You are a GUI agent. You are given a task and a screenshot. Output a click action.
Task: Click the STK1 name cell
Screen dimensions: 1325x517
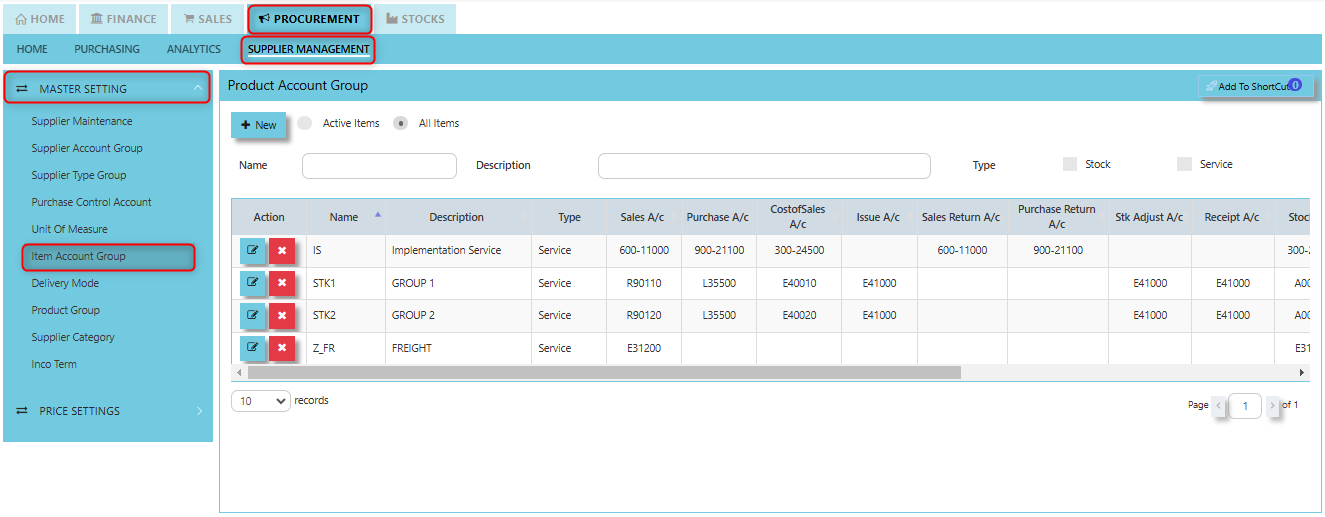coord(345,283)
